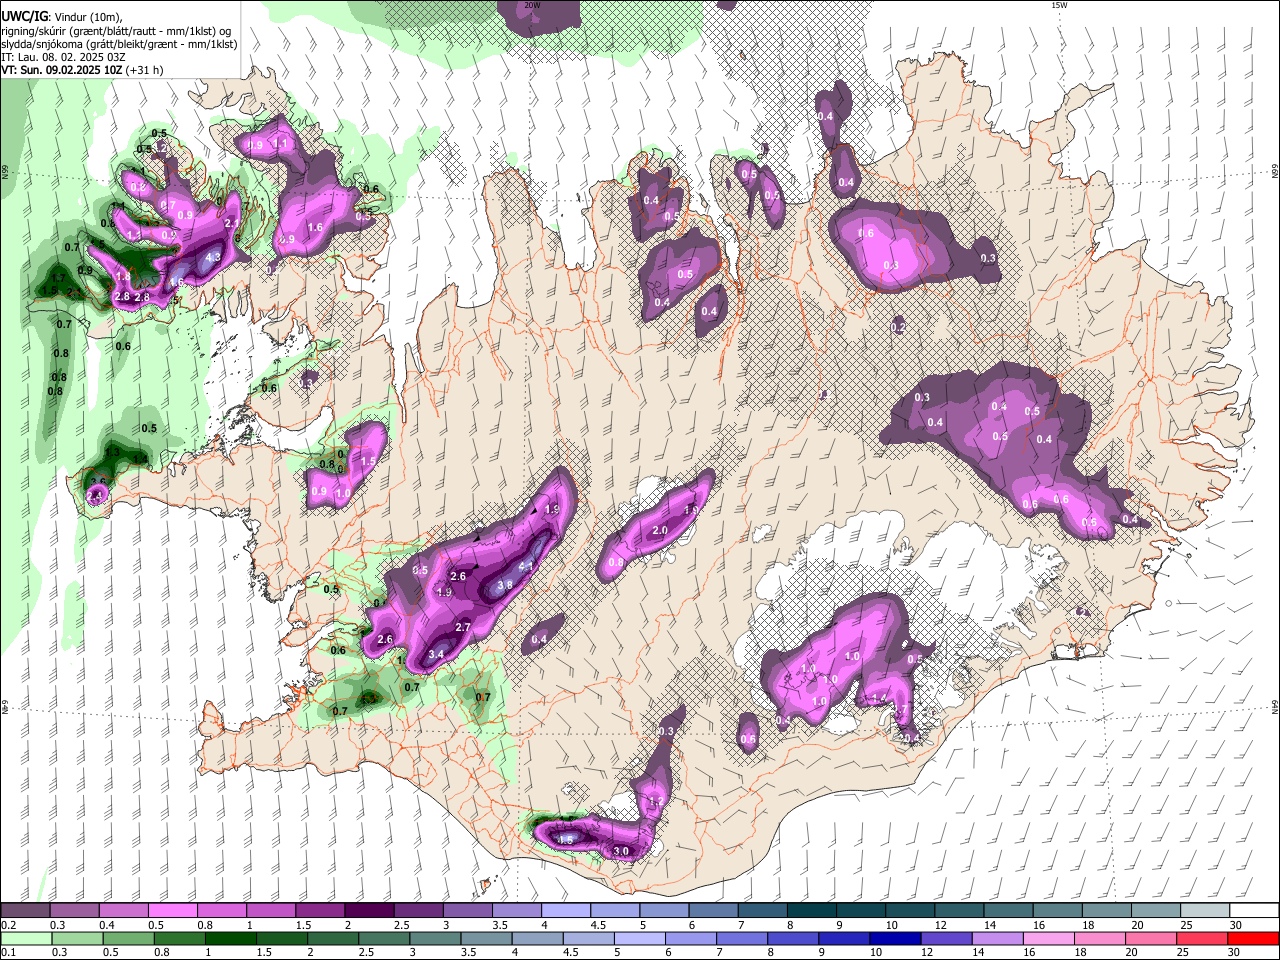1280x960 pixels.
Task: Click the 4.1 precipitation value on the map
Action: [x=527, y=565]
